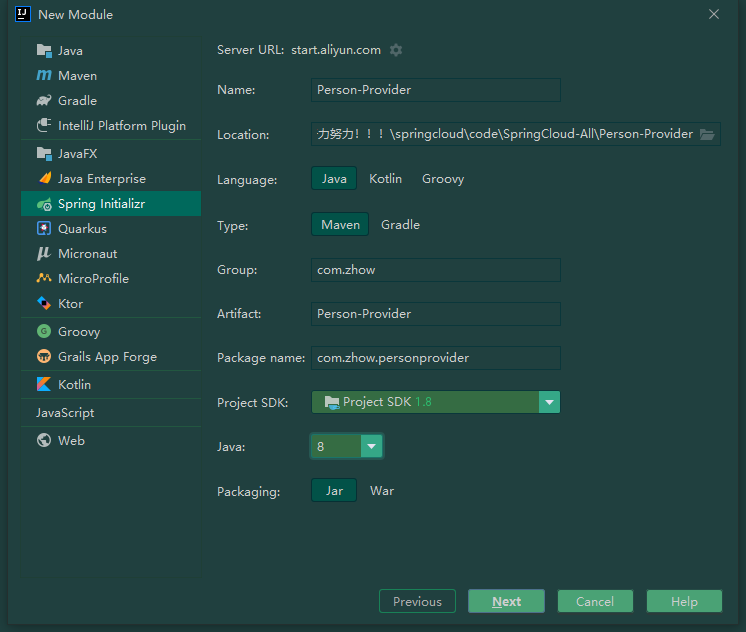Cancel the New Module dialog
The width and height of the screenshot is (746, 632).
pos(595,601)
